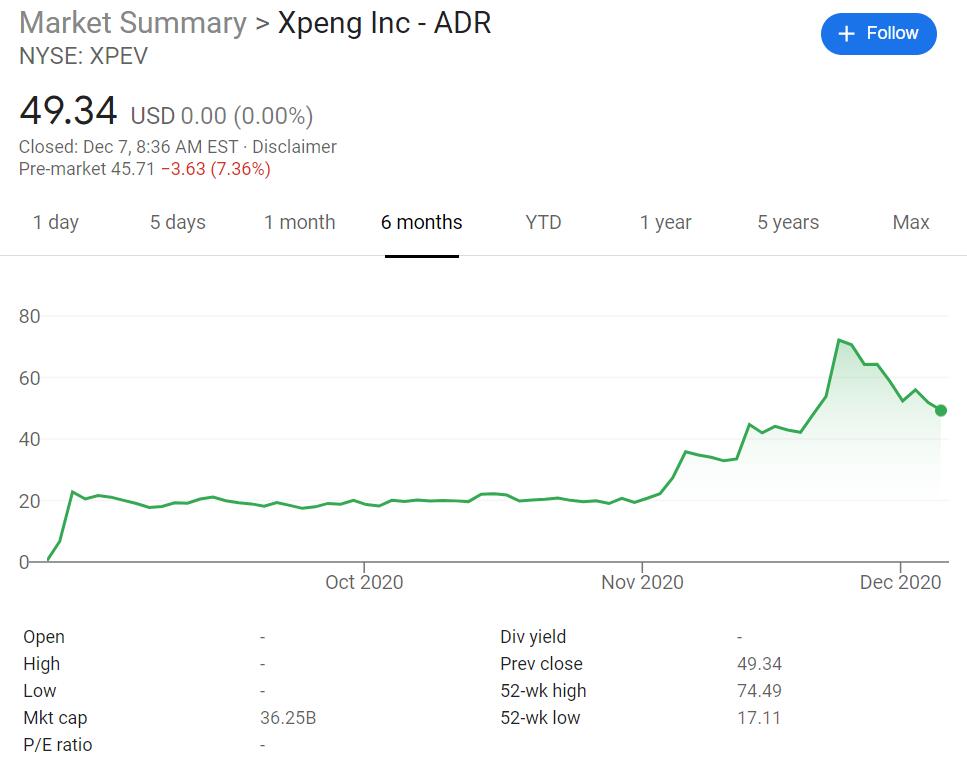Switch to YTD view
The image size is (967, 760).
[543, 222]
